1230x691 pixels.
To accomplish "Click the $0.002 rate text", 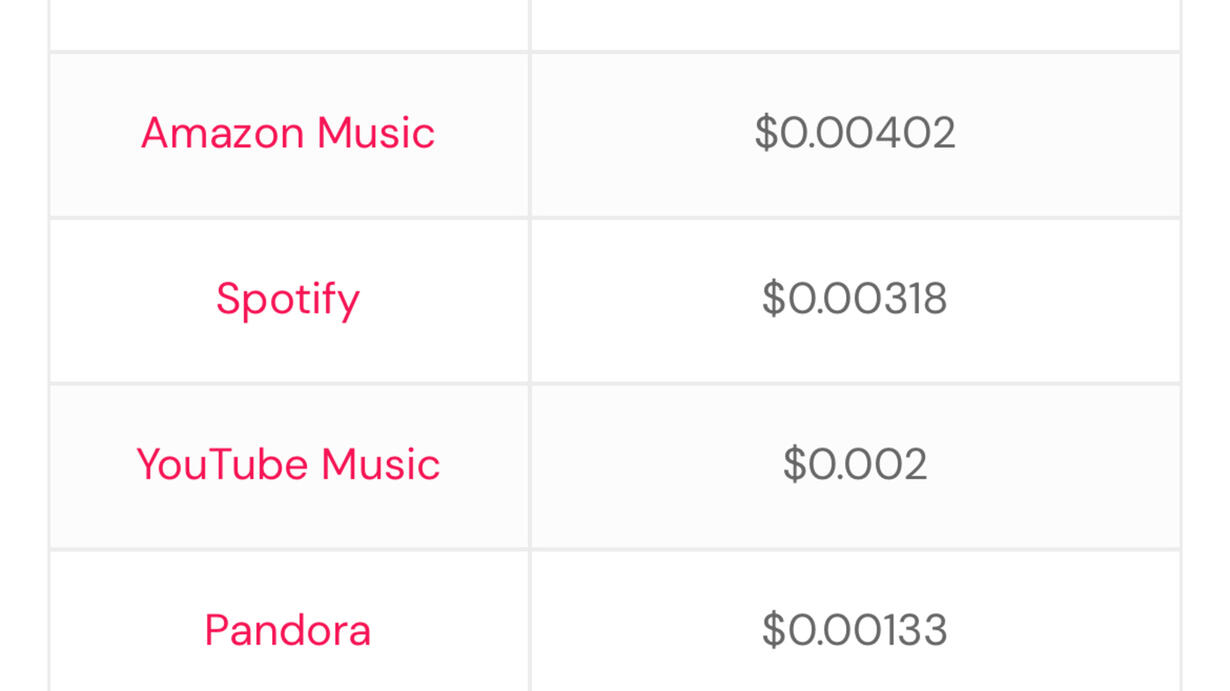I will pyautogui.click(x=855, y=465).
